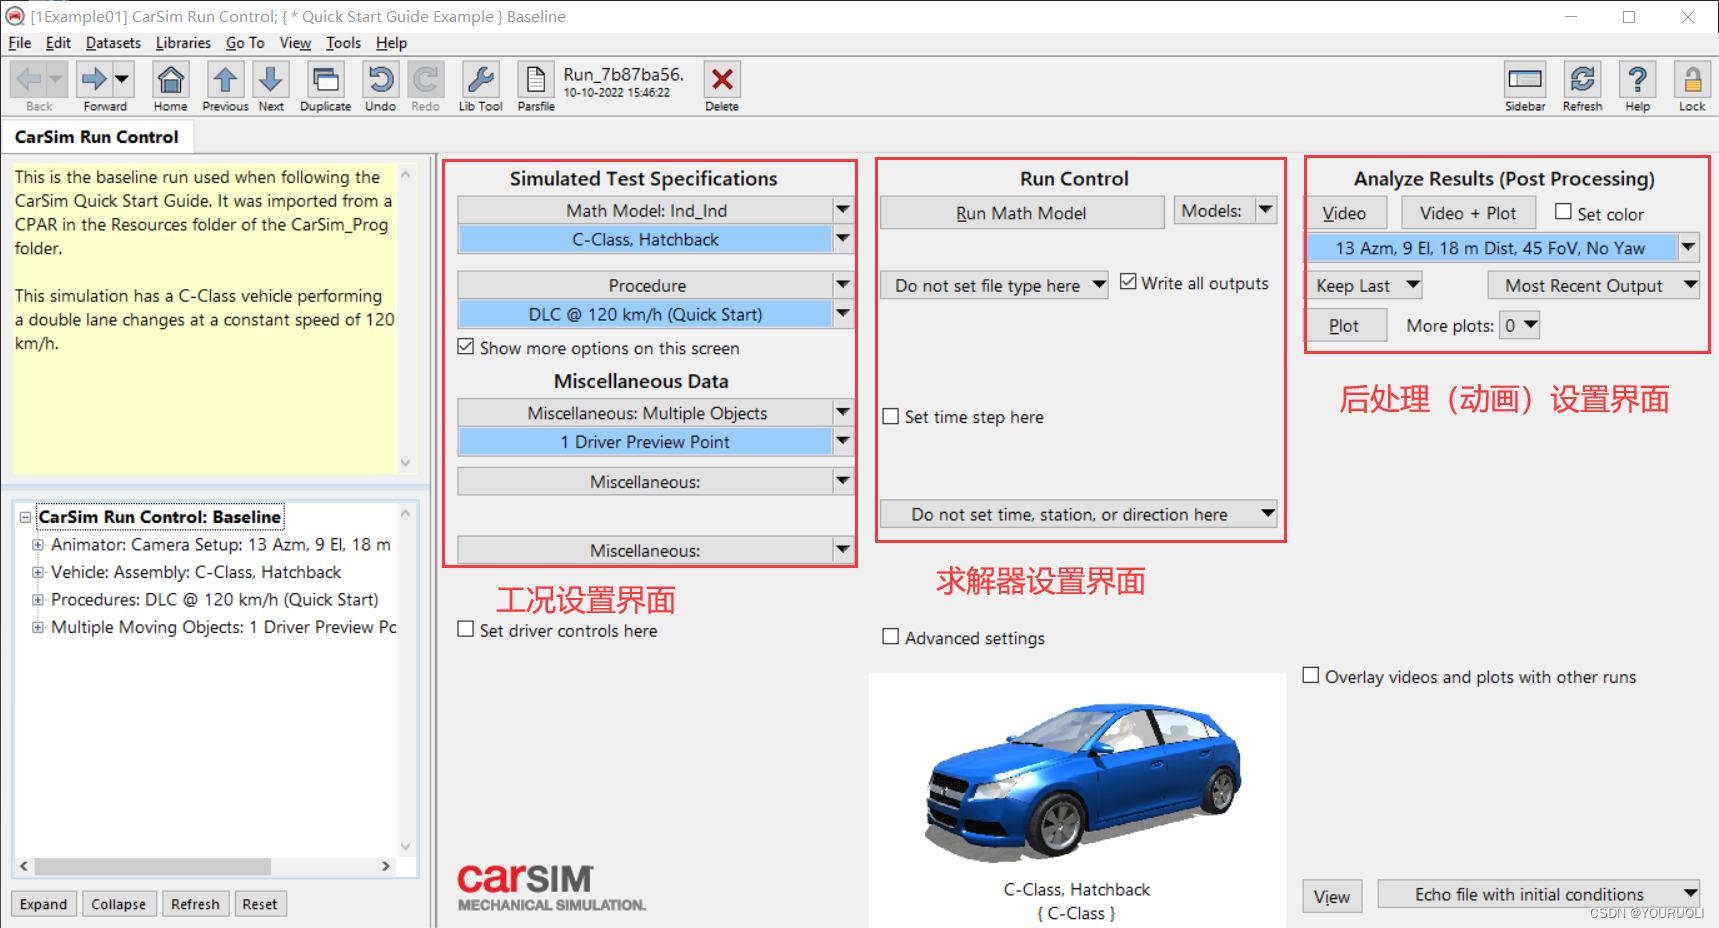
Task: Enable the Advanced settings checkbox
Action: 891,636
